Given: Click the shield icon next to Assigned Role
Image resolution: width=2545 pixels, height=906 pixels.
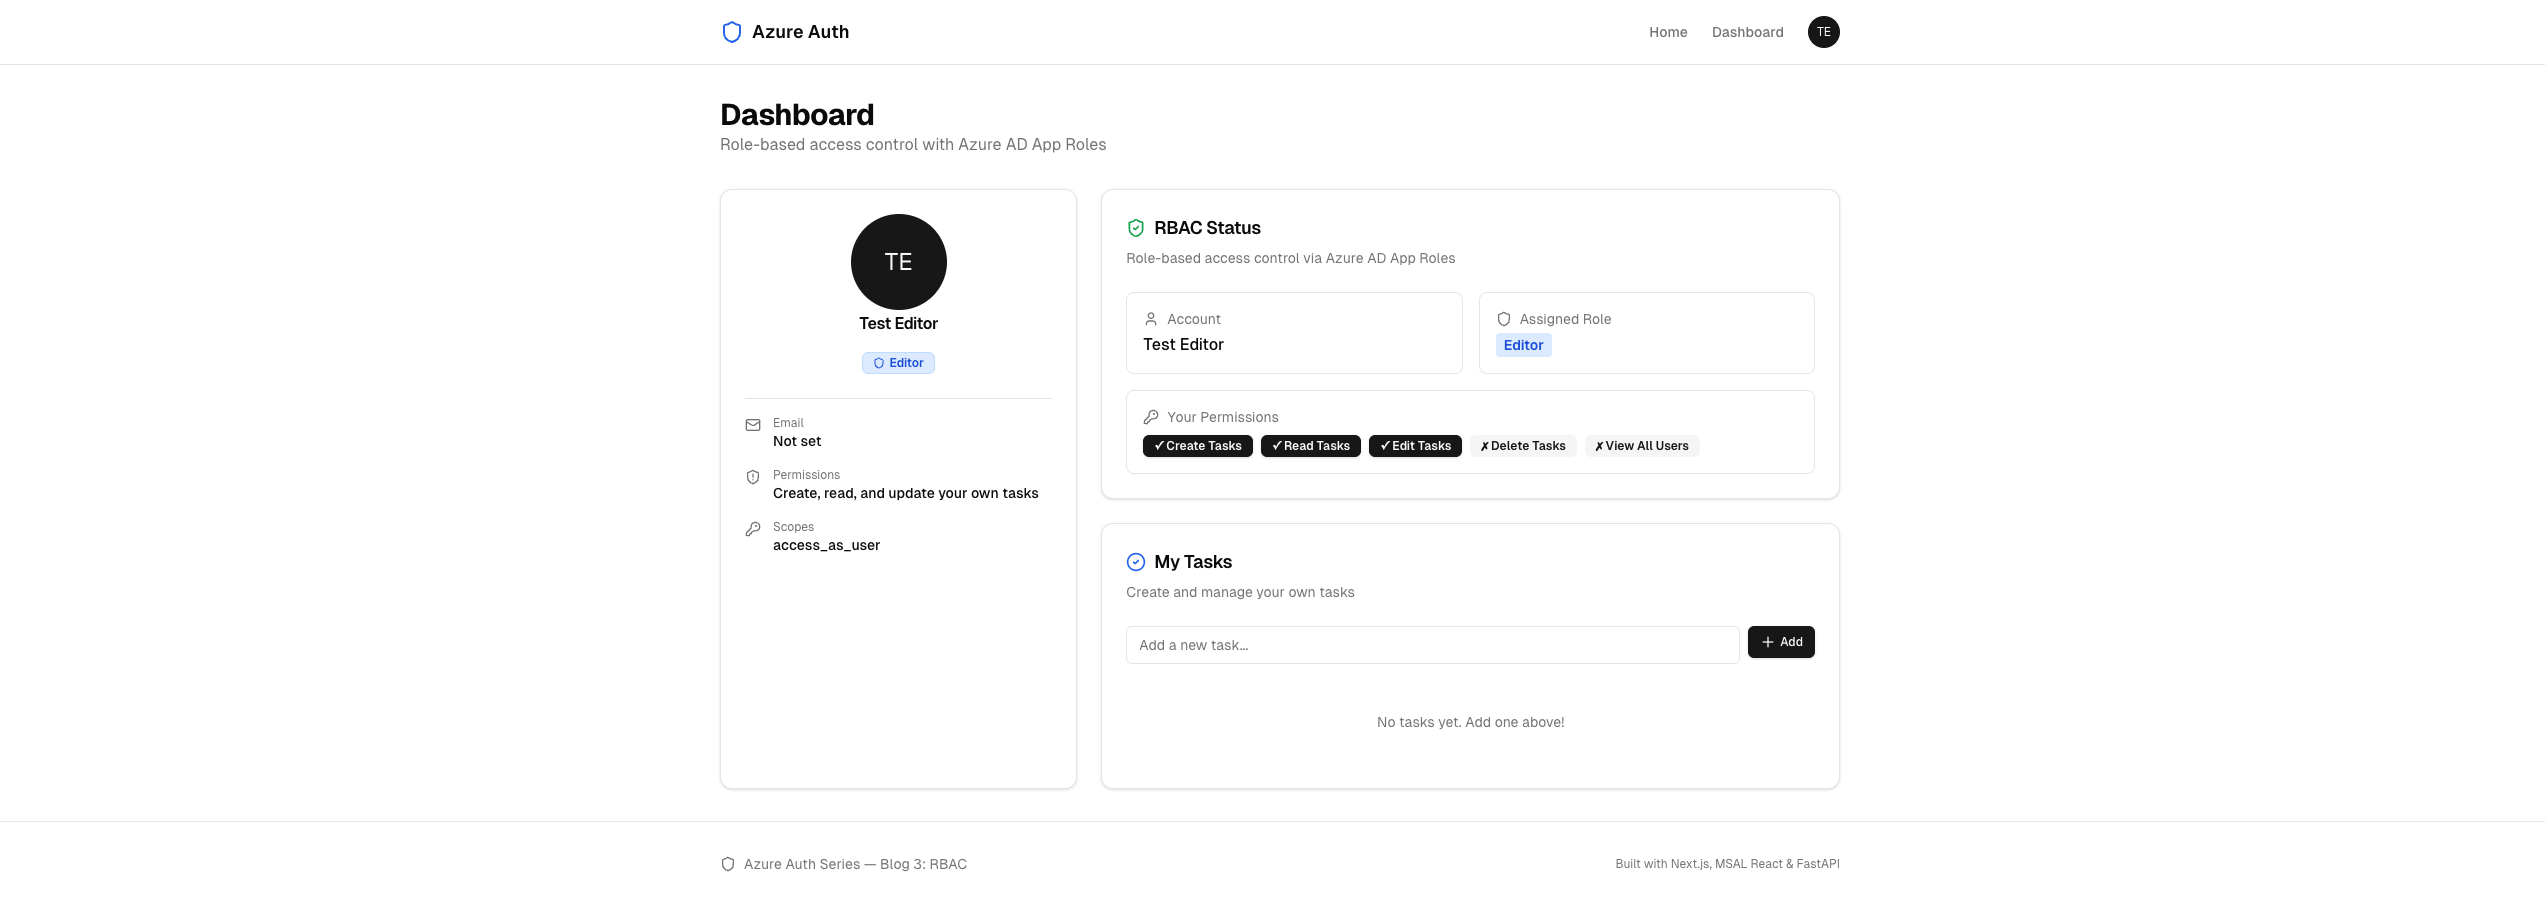Looking at the screenshot, I should coord(1504,319).
